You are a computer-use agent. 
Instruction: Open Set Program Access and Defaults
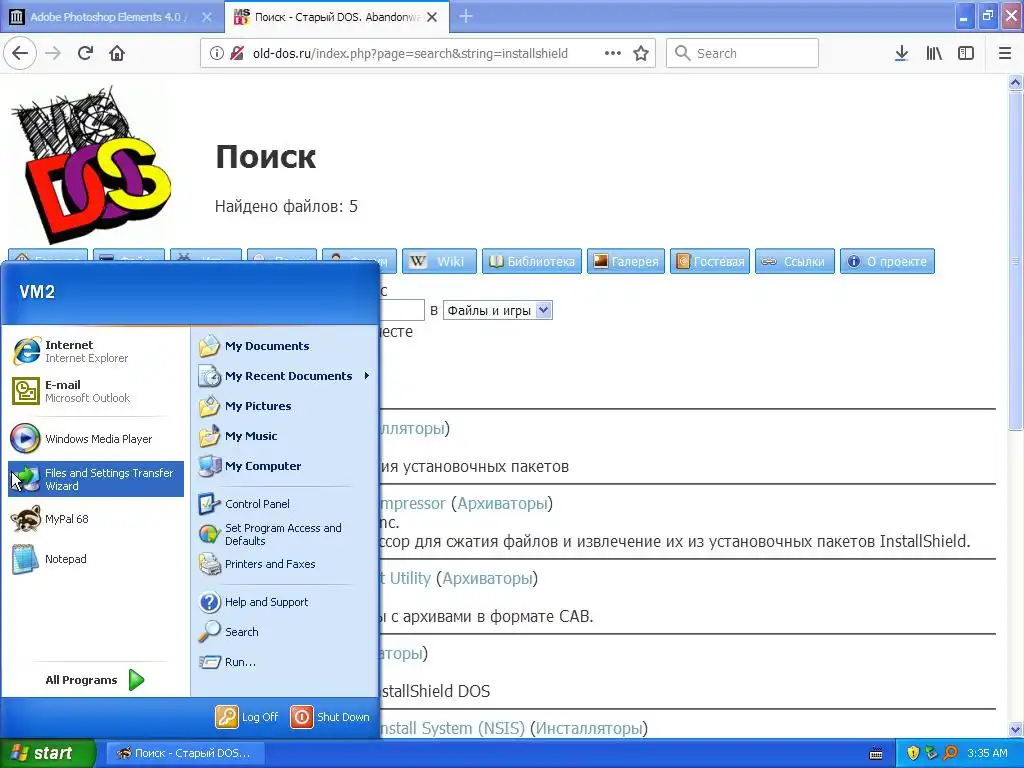[x=284, y=534]
